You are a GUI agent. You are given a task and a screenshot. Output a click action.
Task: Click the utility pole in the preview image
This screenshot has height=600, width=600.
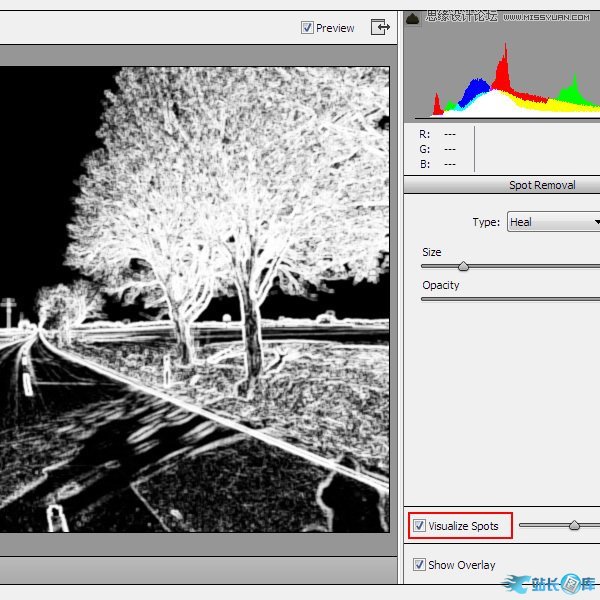click(x=9, y=310)
